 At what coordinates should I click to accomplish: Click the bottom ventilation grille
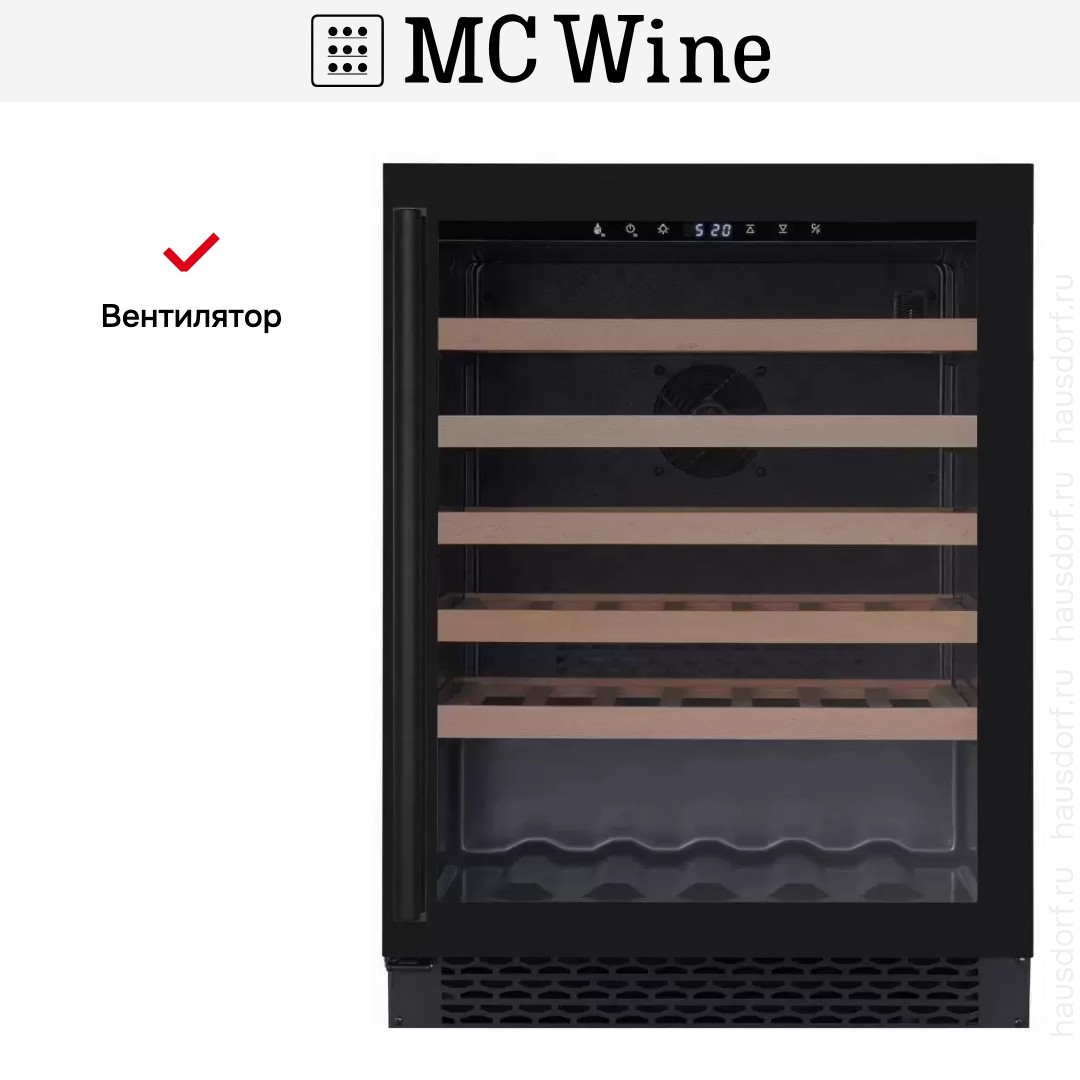pyautogui.click(x=709, y=991)
